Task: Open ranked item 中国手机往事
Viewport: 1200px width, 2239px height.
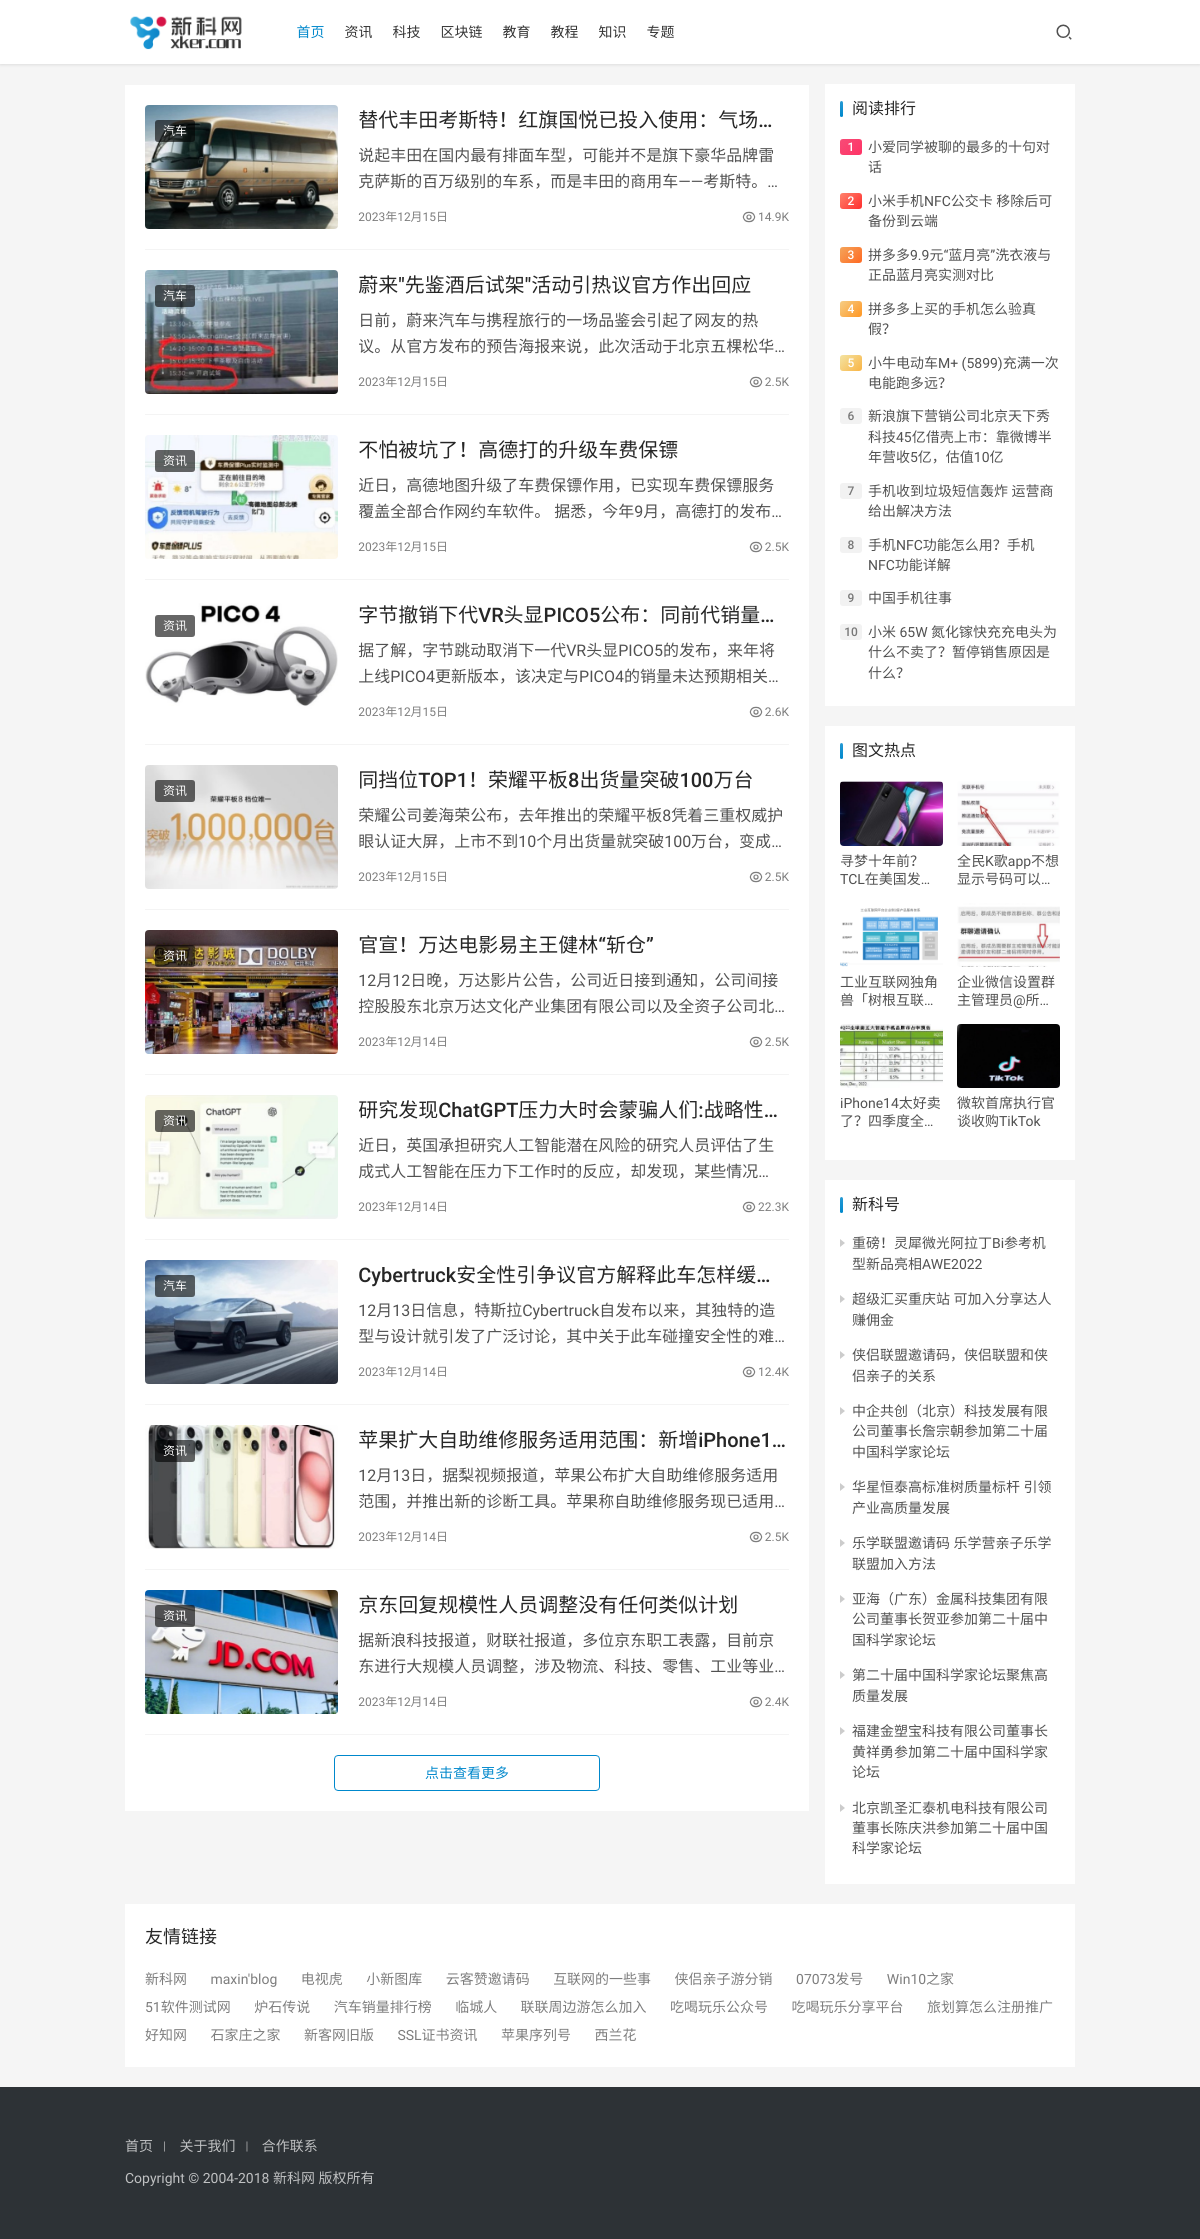Action: point(910,598)
